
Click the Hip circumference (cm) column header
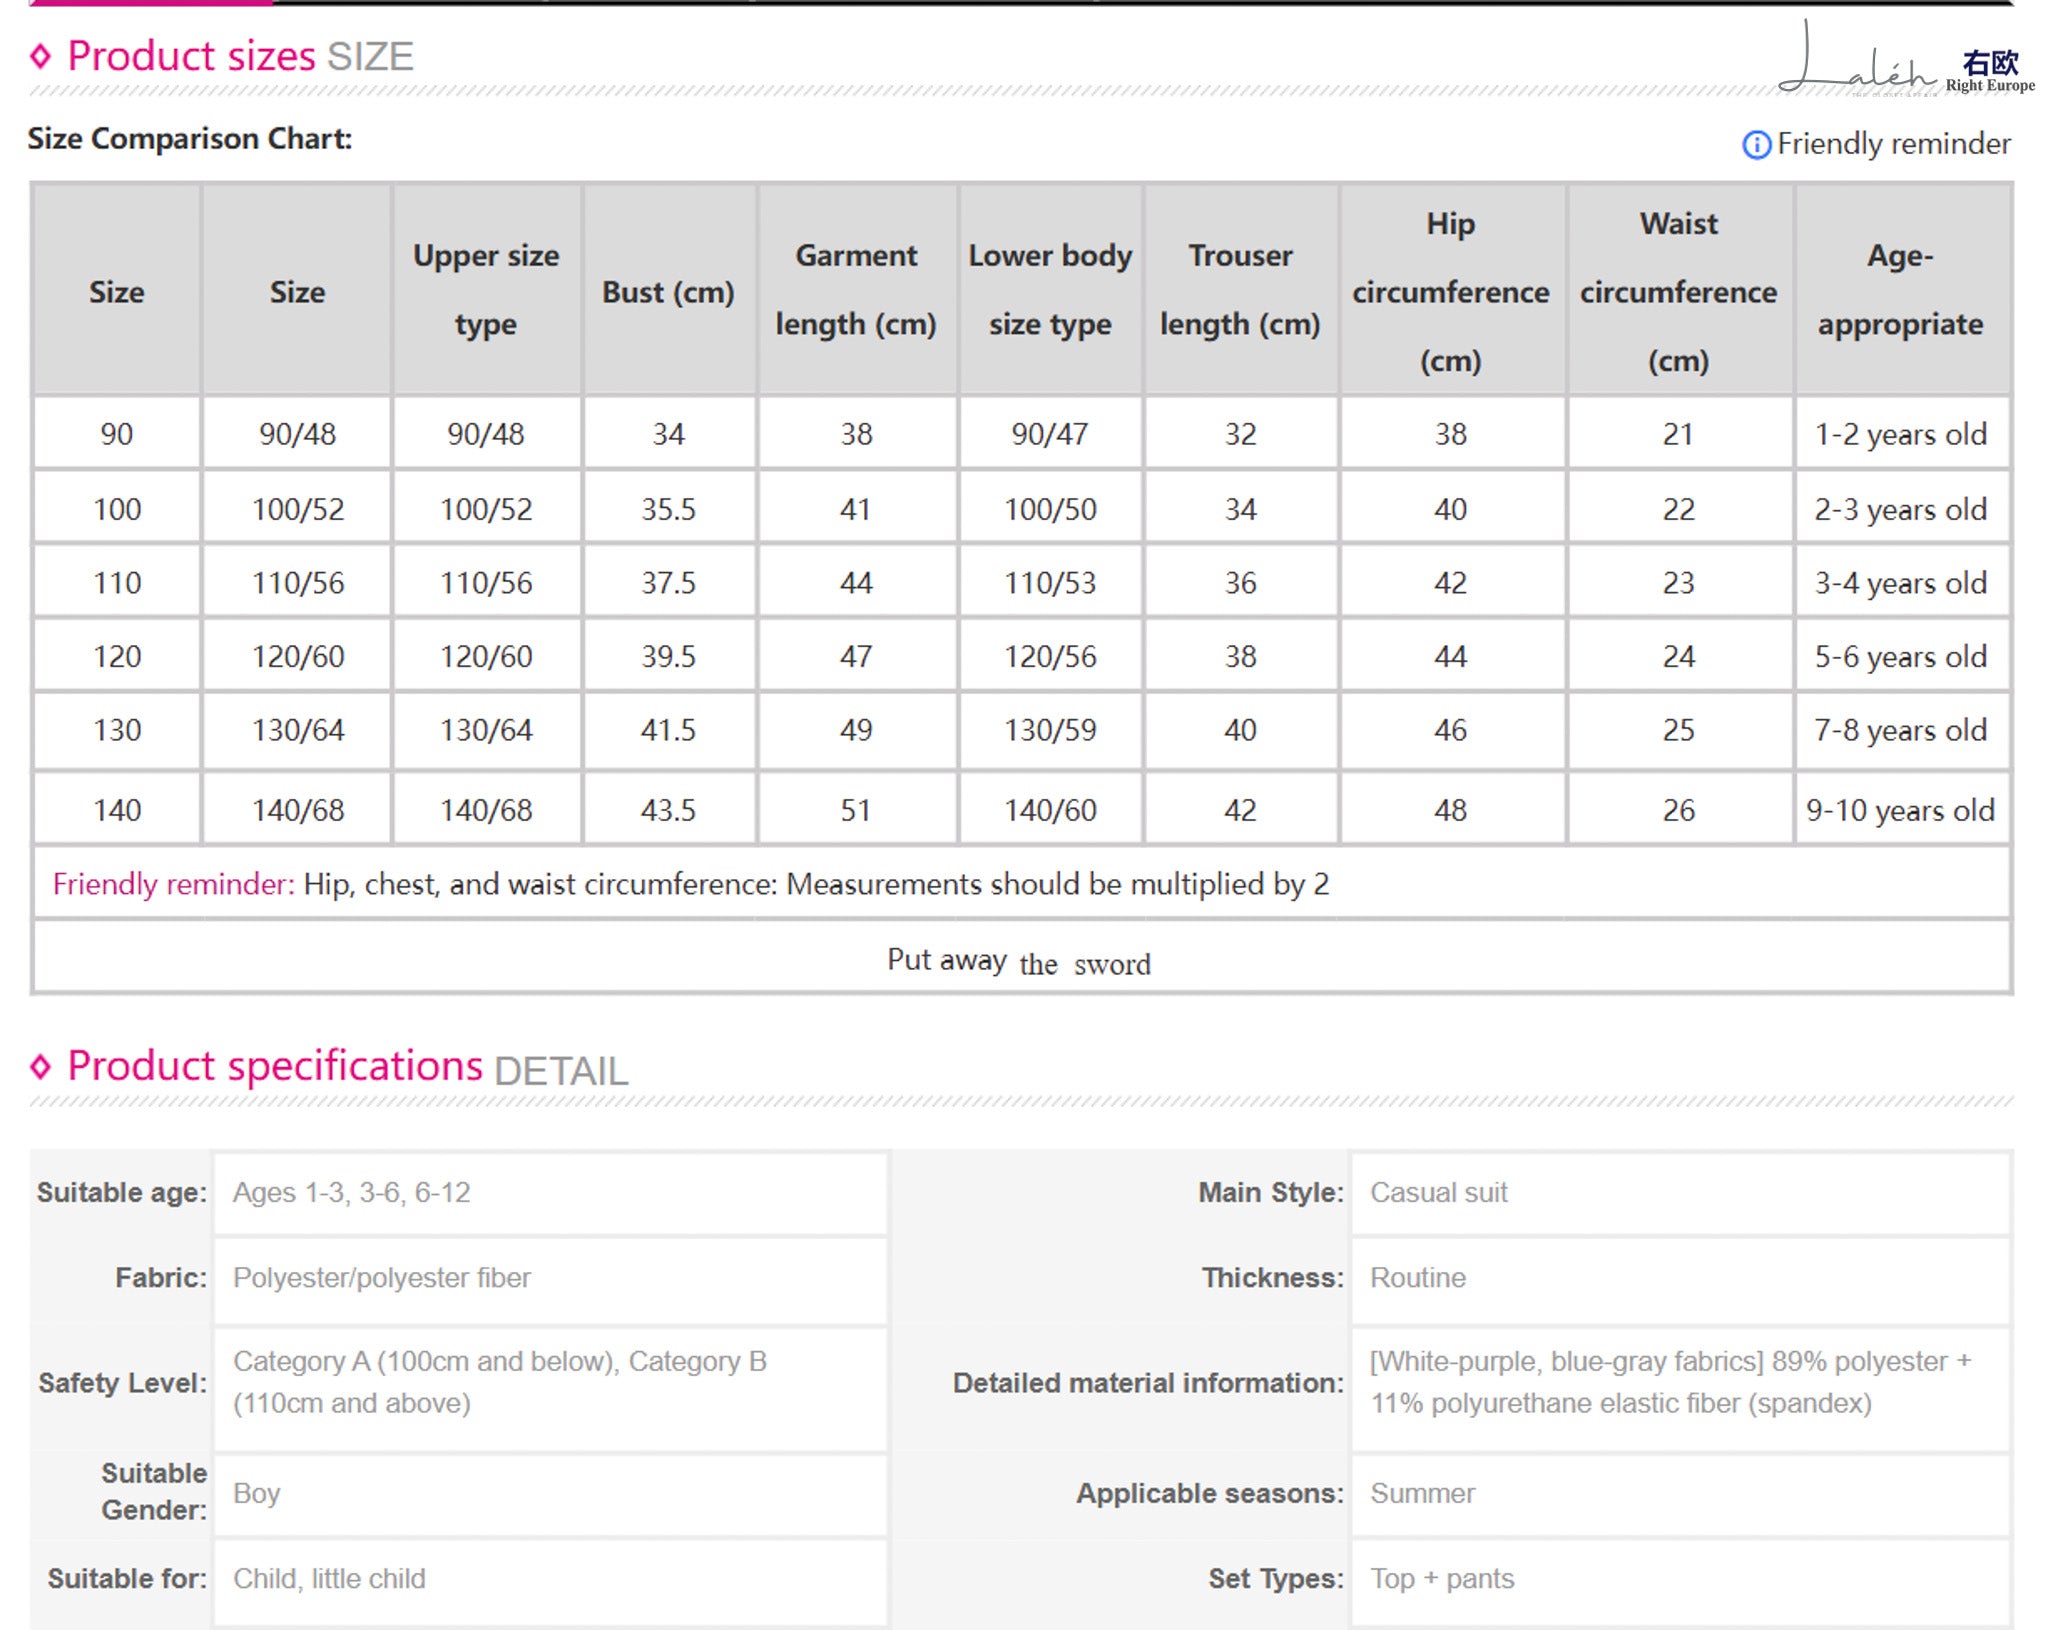pyautogui.click(x=1451, y=292)
